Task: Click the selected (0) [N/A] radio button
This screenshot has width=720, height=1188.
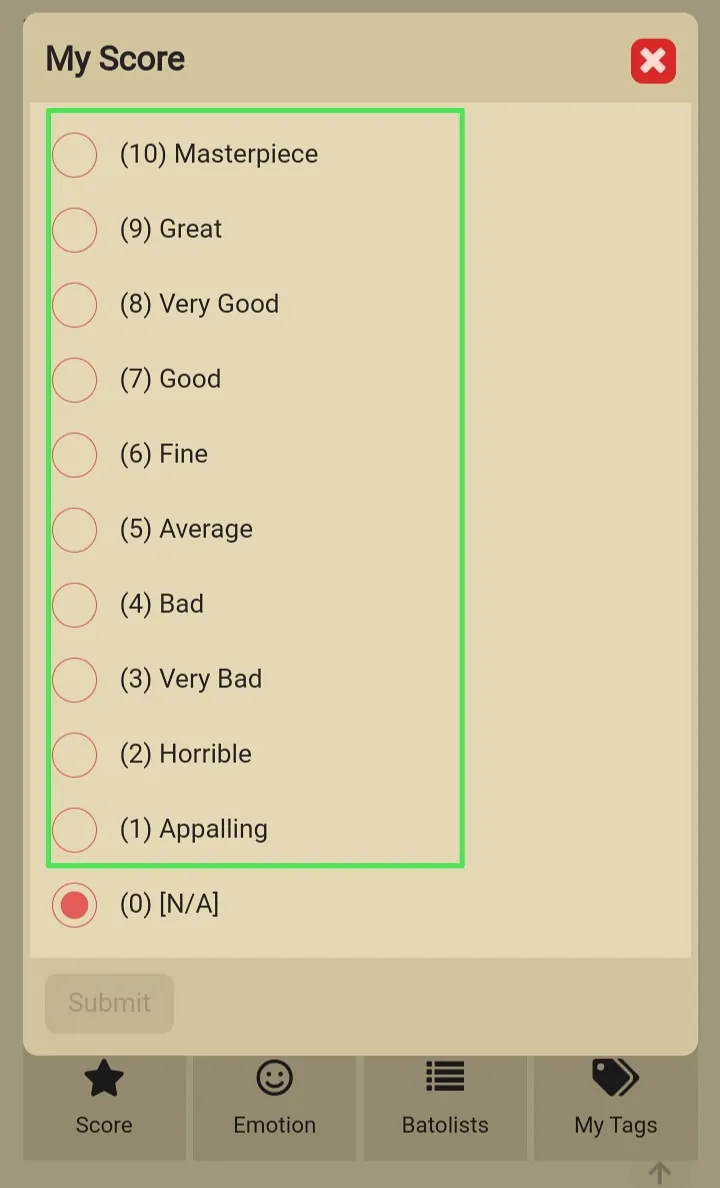Action: click(74, 905)
